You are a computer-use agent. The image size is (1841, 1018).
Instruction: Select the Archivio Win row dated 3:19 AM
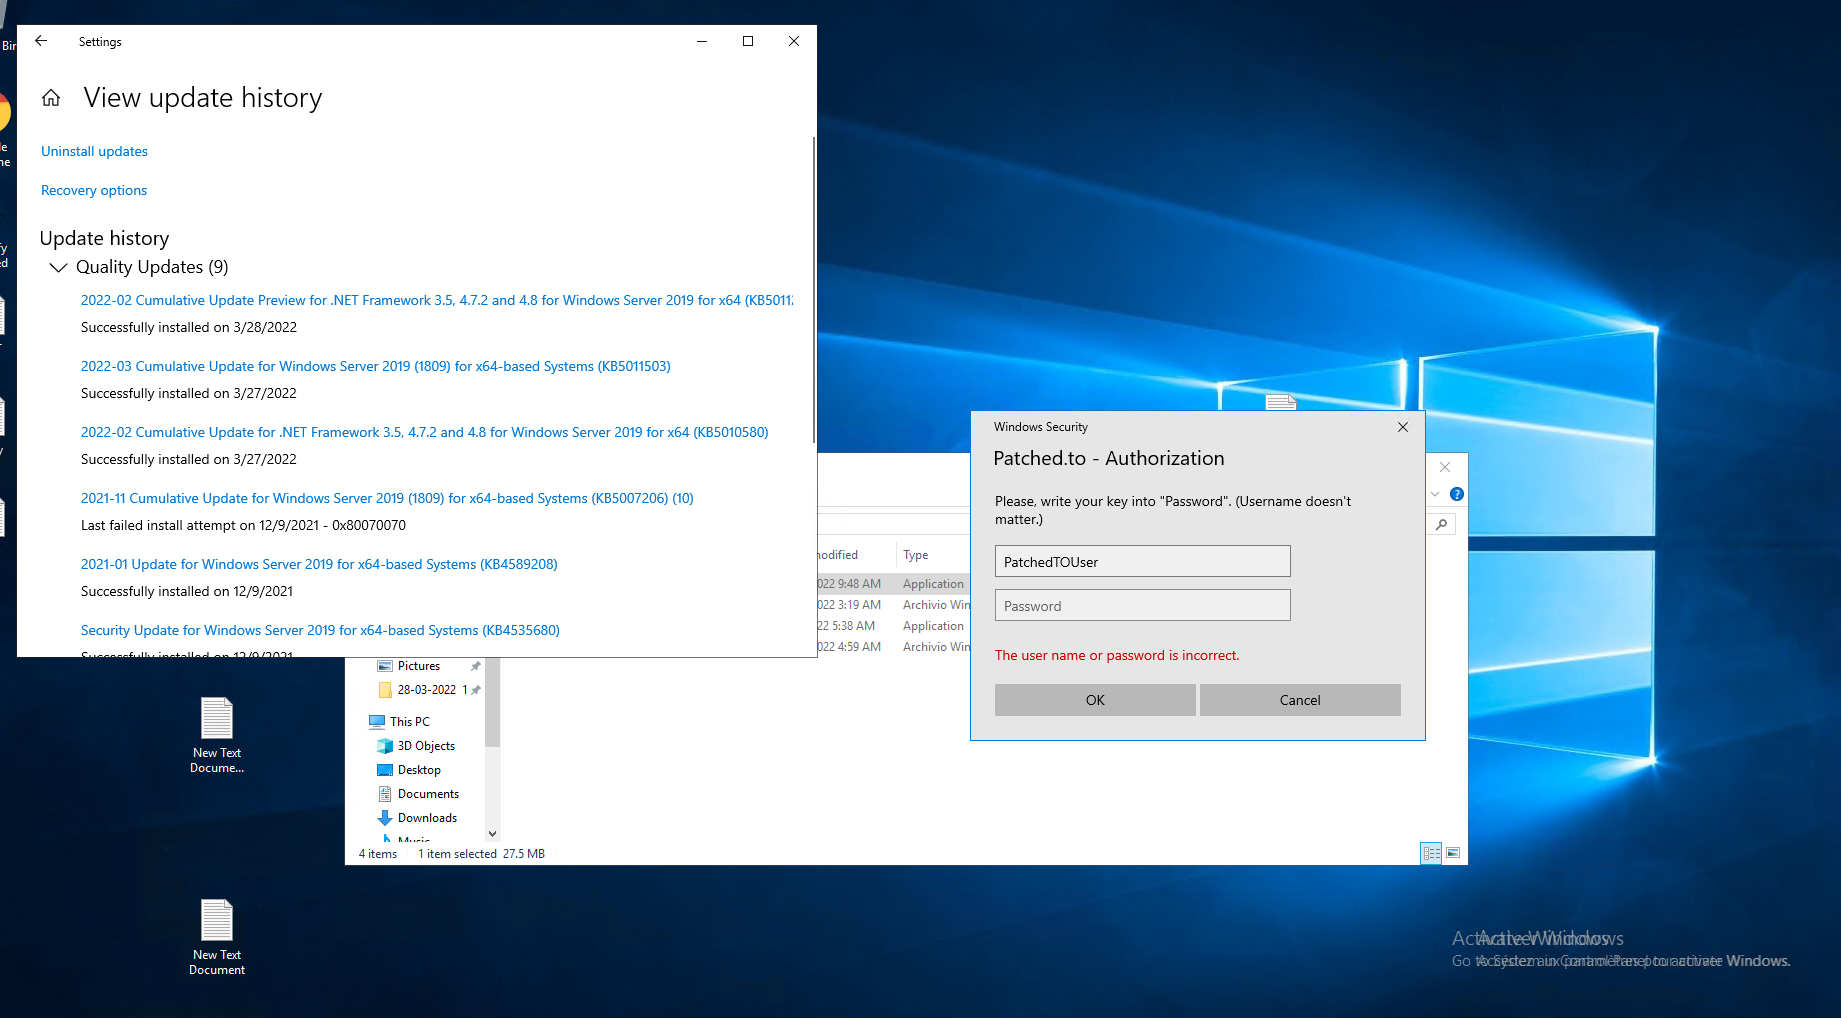tap(894, 605)
